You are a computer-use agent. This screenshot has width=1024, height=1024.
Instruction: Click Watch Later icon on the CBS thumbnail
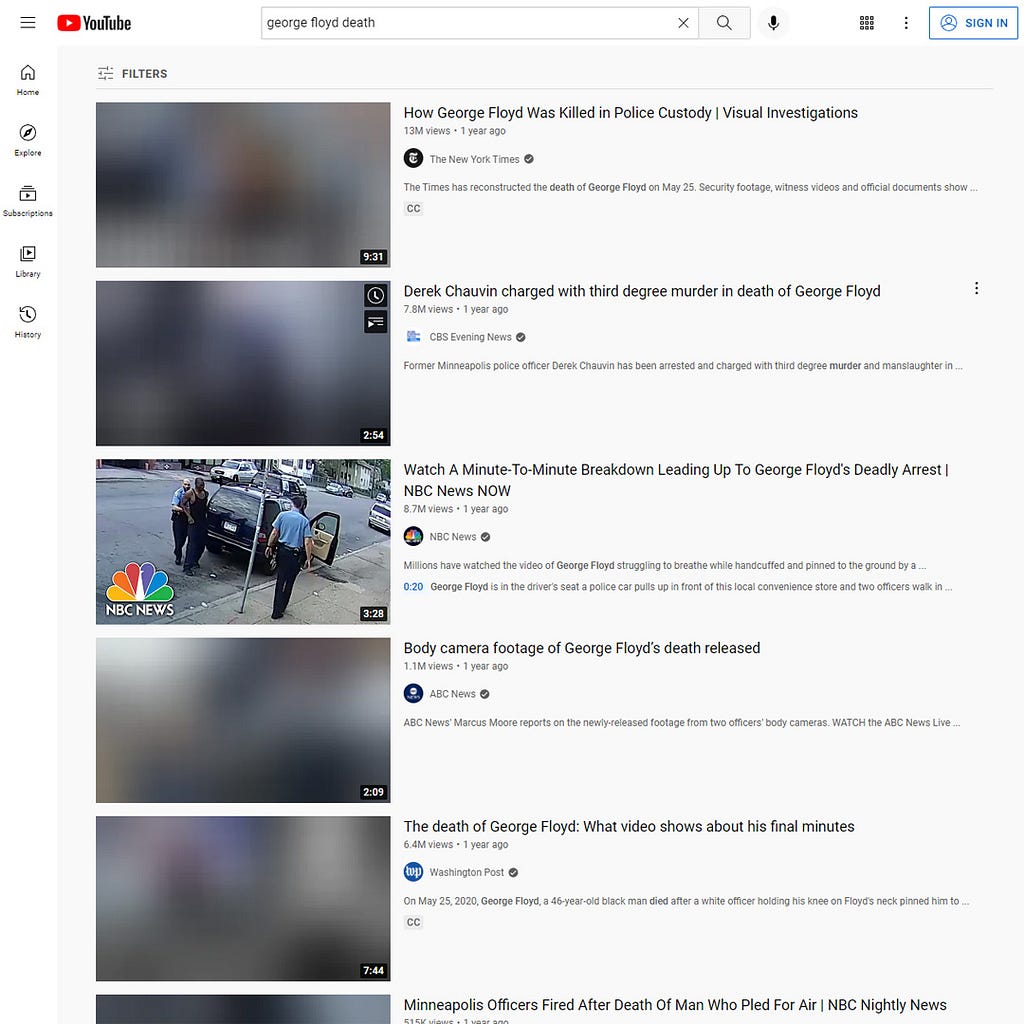click(x=376, y=296)
